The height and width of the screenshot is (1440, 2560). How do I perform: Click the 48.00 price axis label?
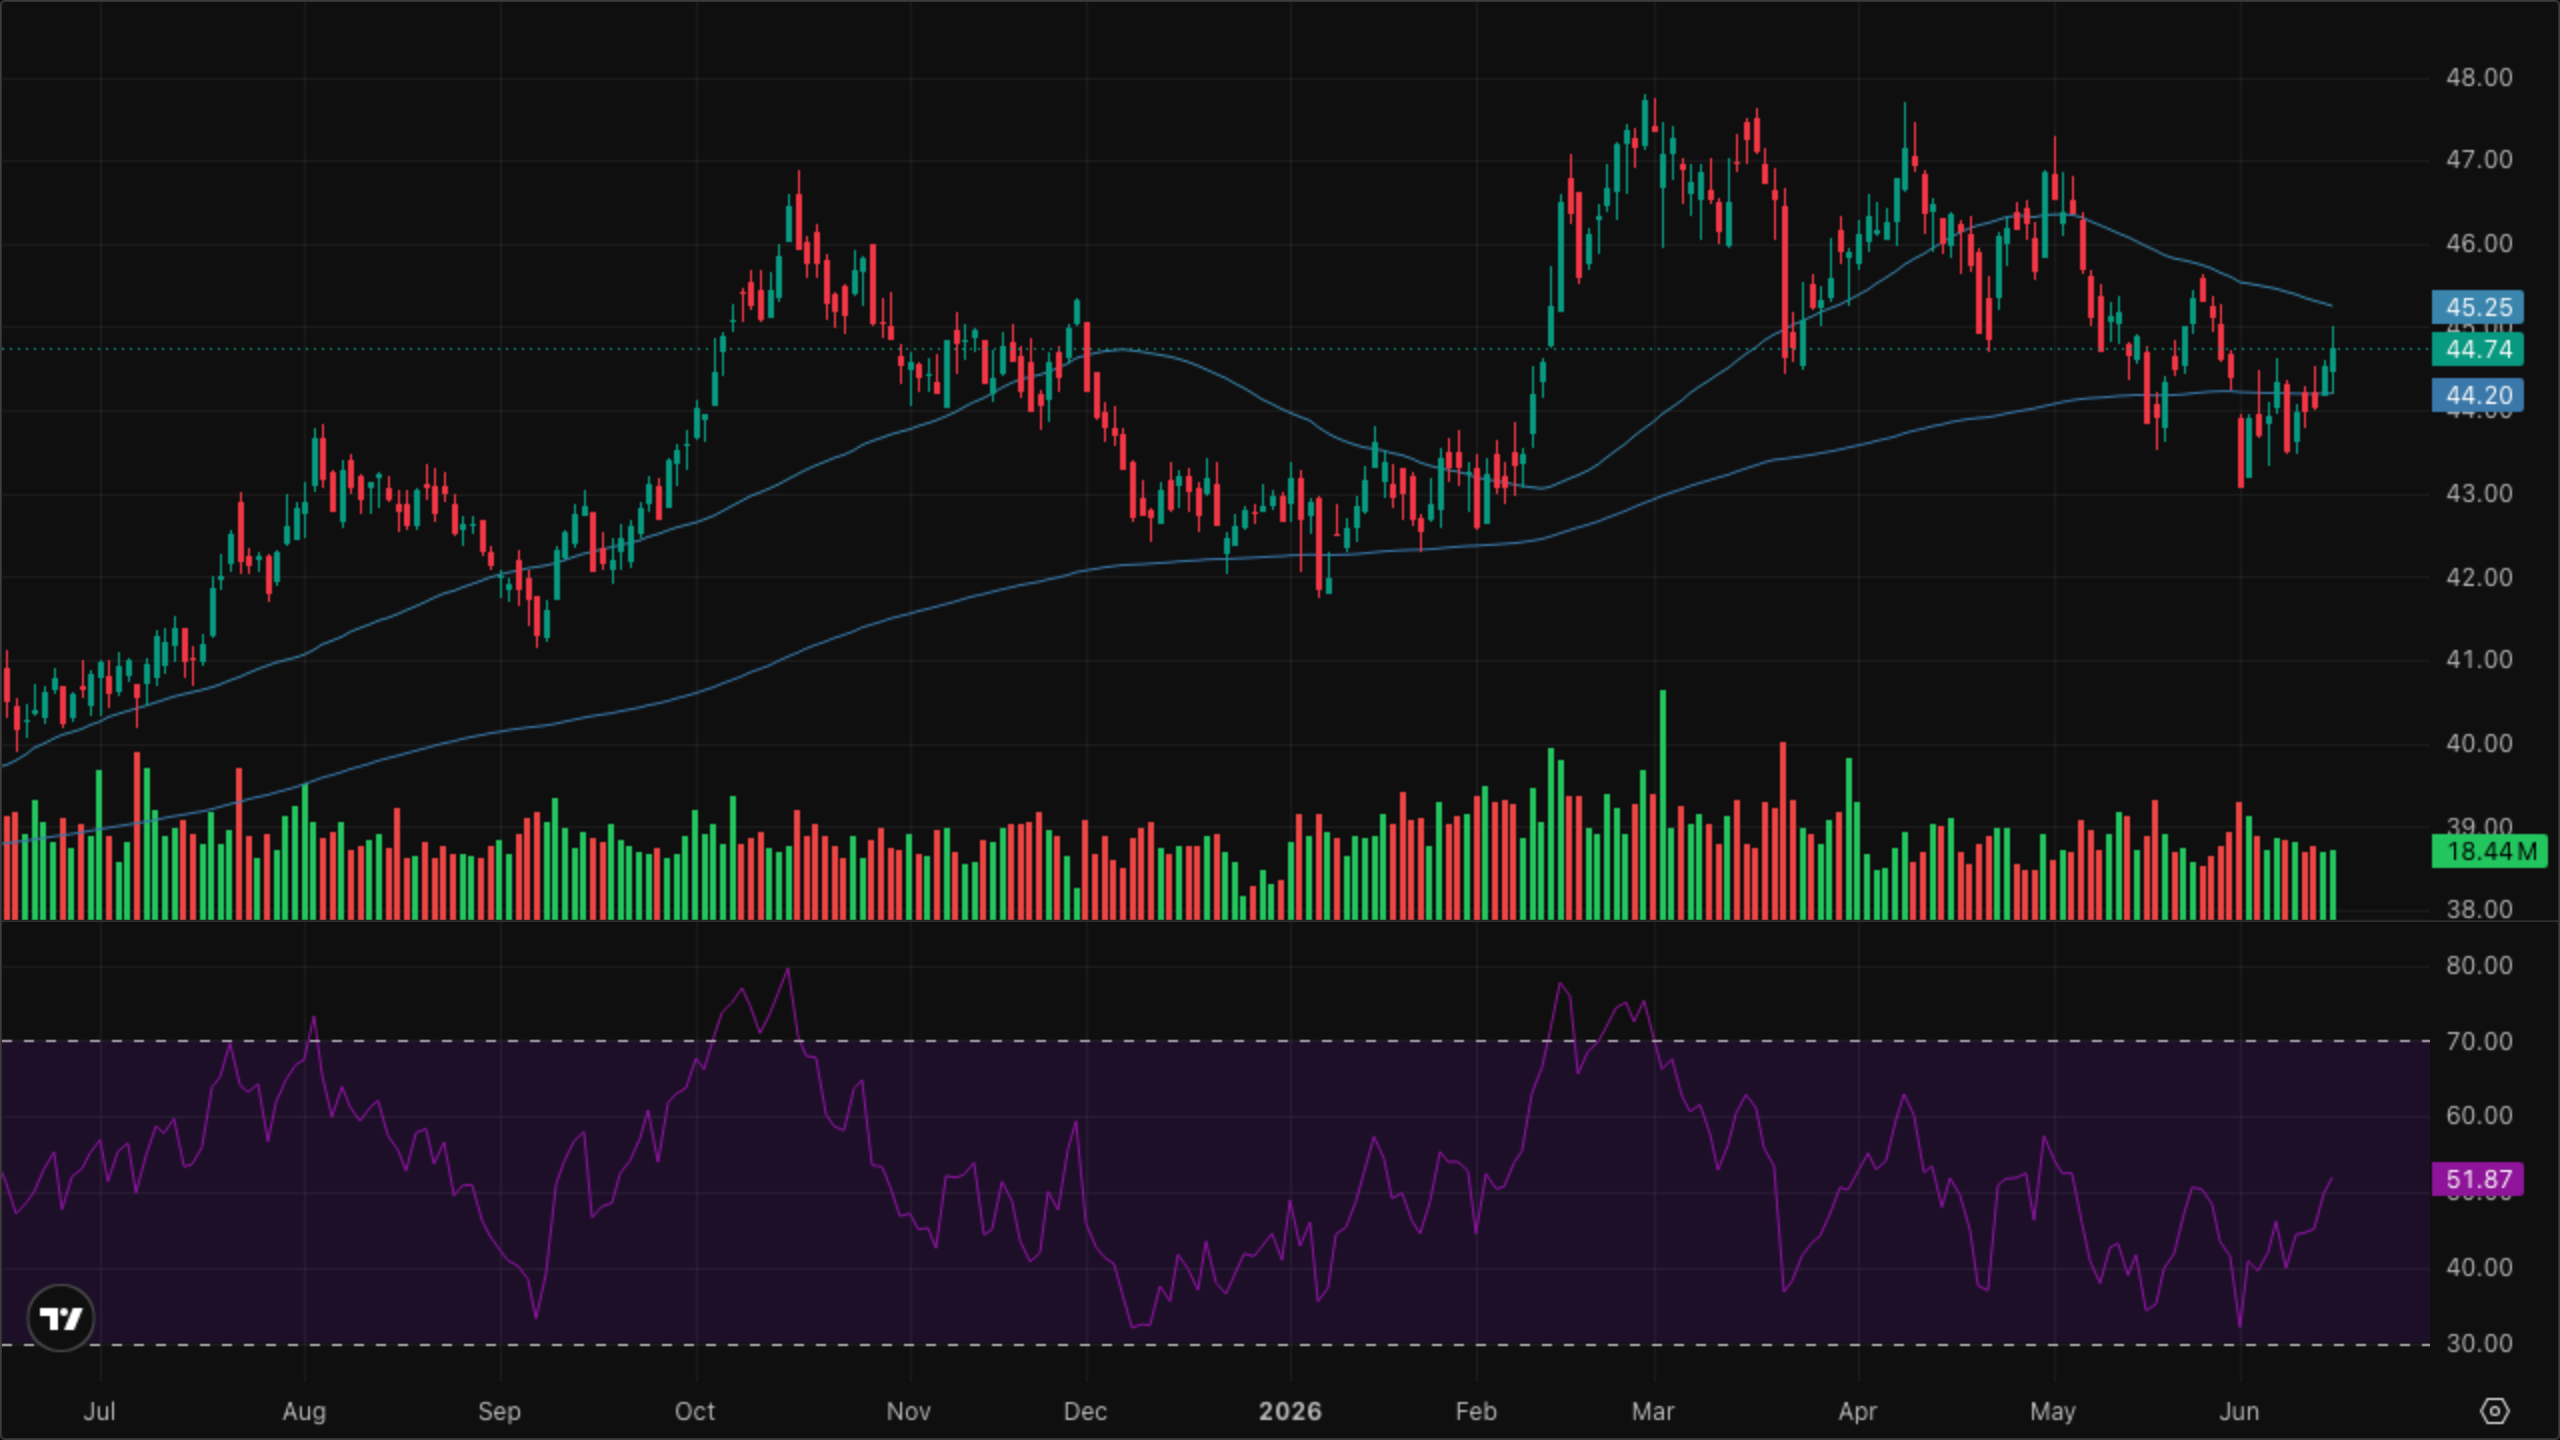2479,77
